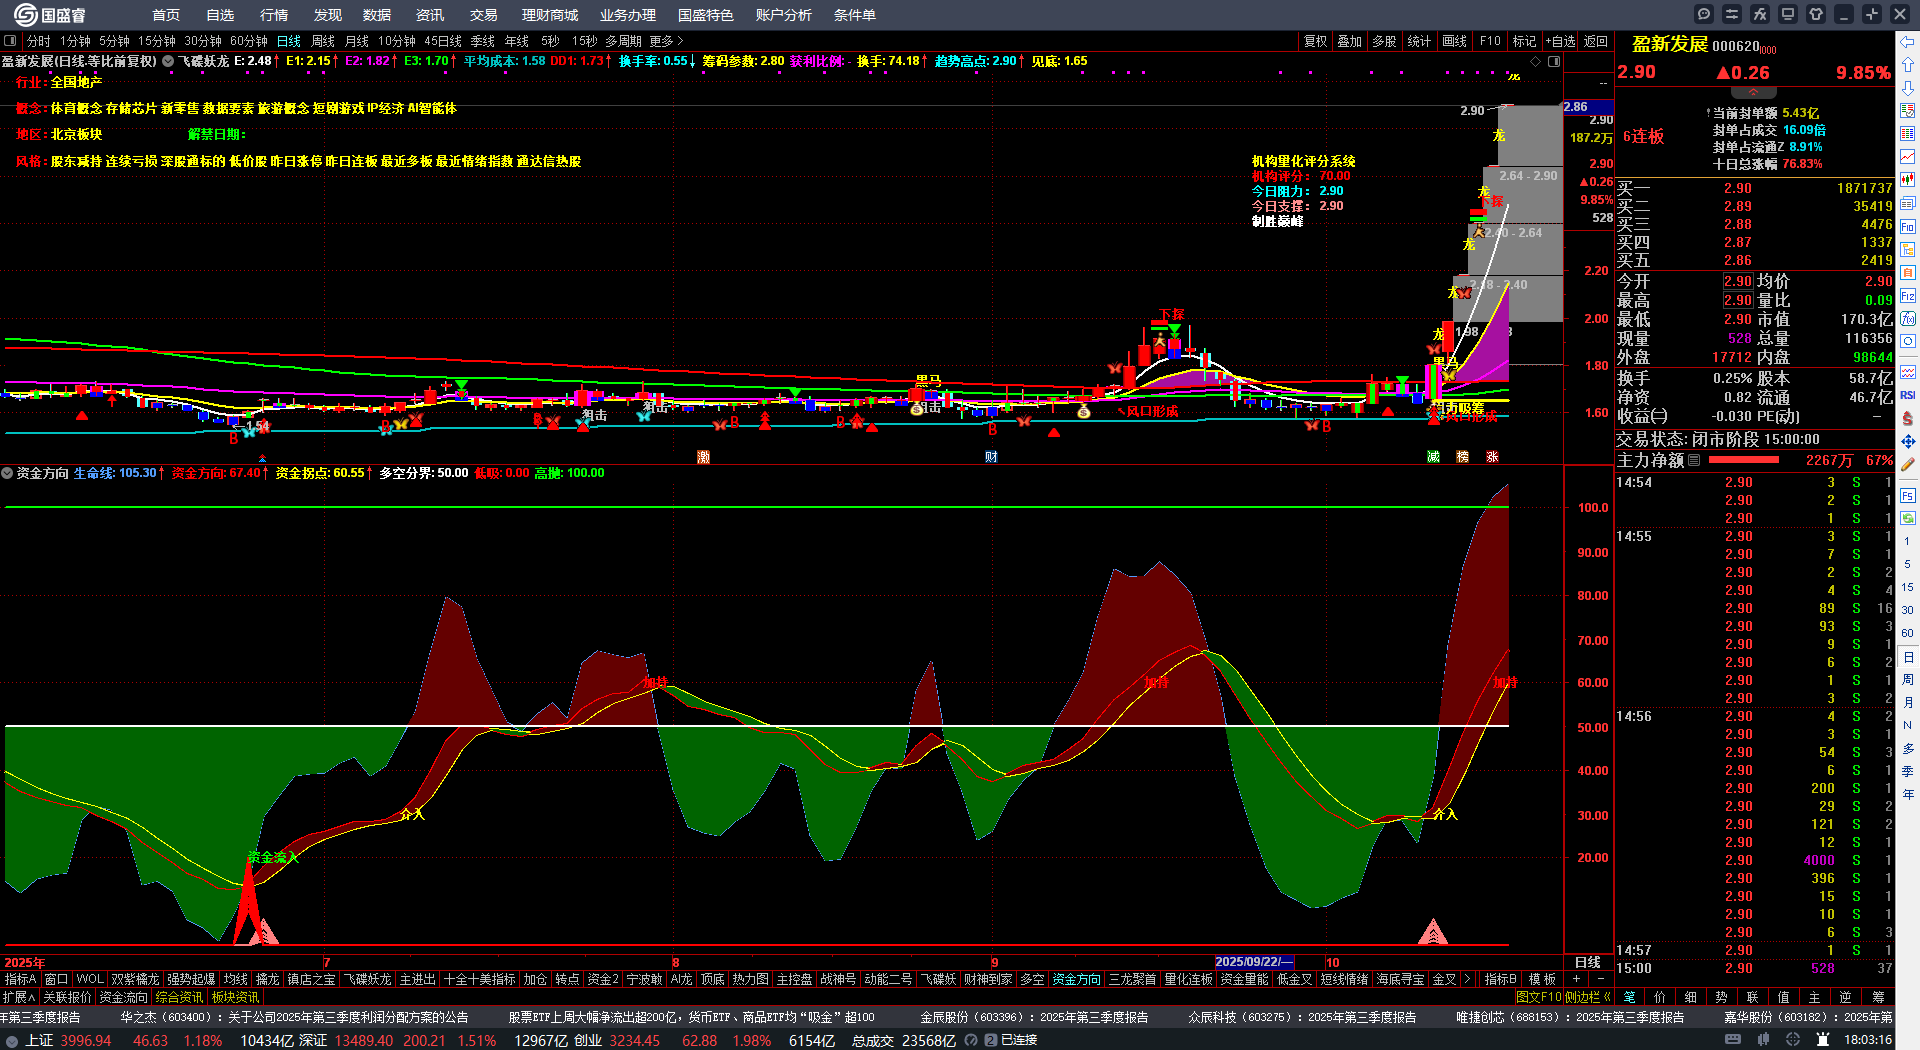Expand the 扩展 panel at bottom left
Image resolution: width=1920 pixels, height=1050 pixels.
coord(18,997)
